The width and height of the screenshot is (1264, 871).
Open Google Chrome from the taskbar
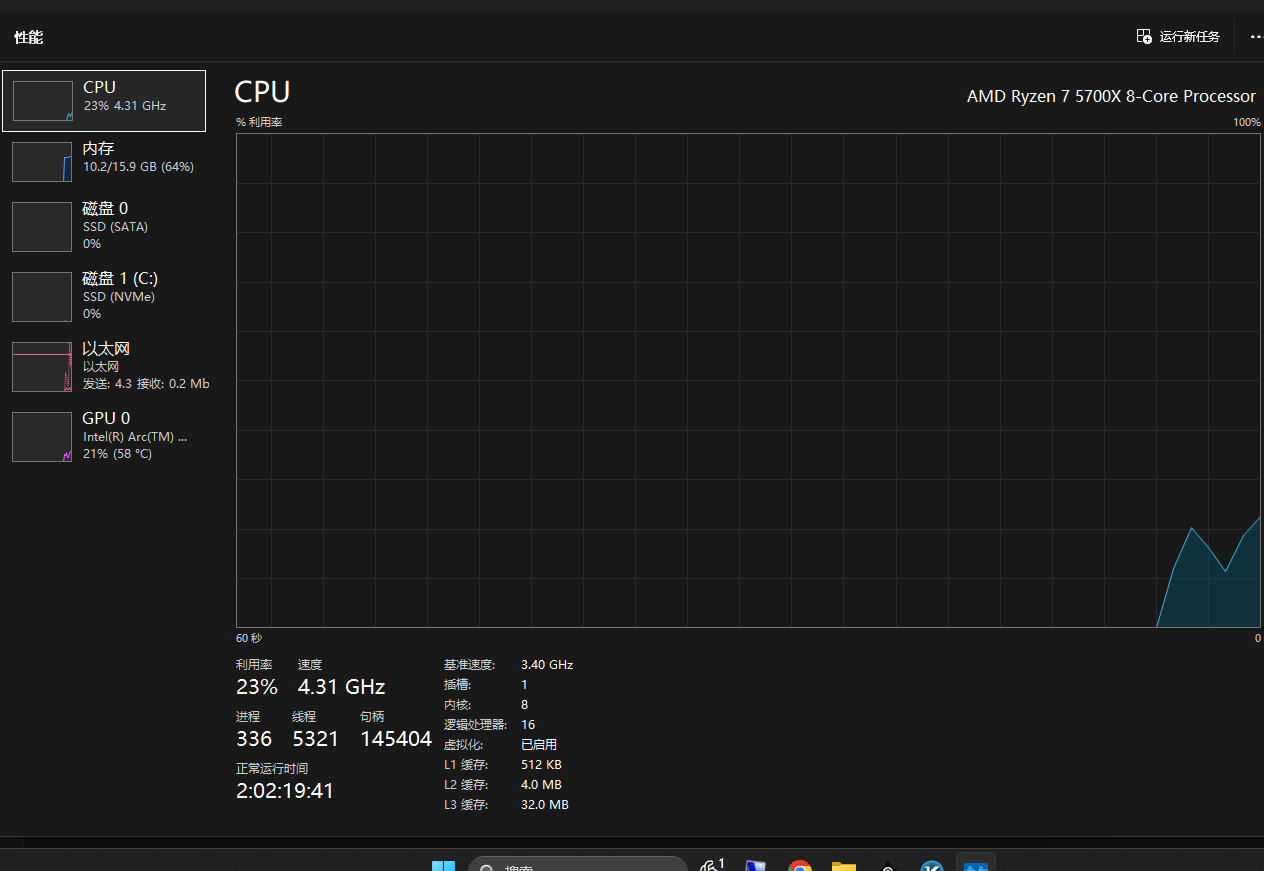coord(799,866)
